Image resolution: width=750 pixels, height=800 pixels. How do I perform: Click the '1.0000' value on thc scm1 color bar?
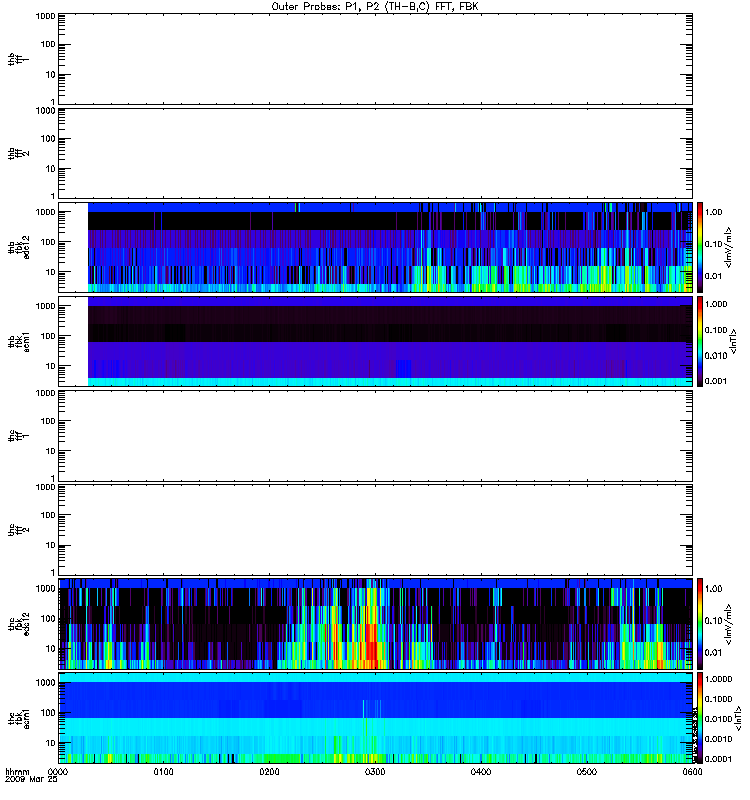pos(718,679)
